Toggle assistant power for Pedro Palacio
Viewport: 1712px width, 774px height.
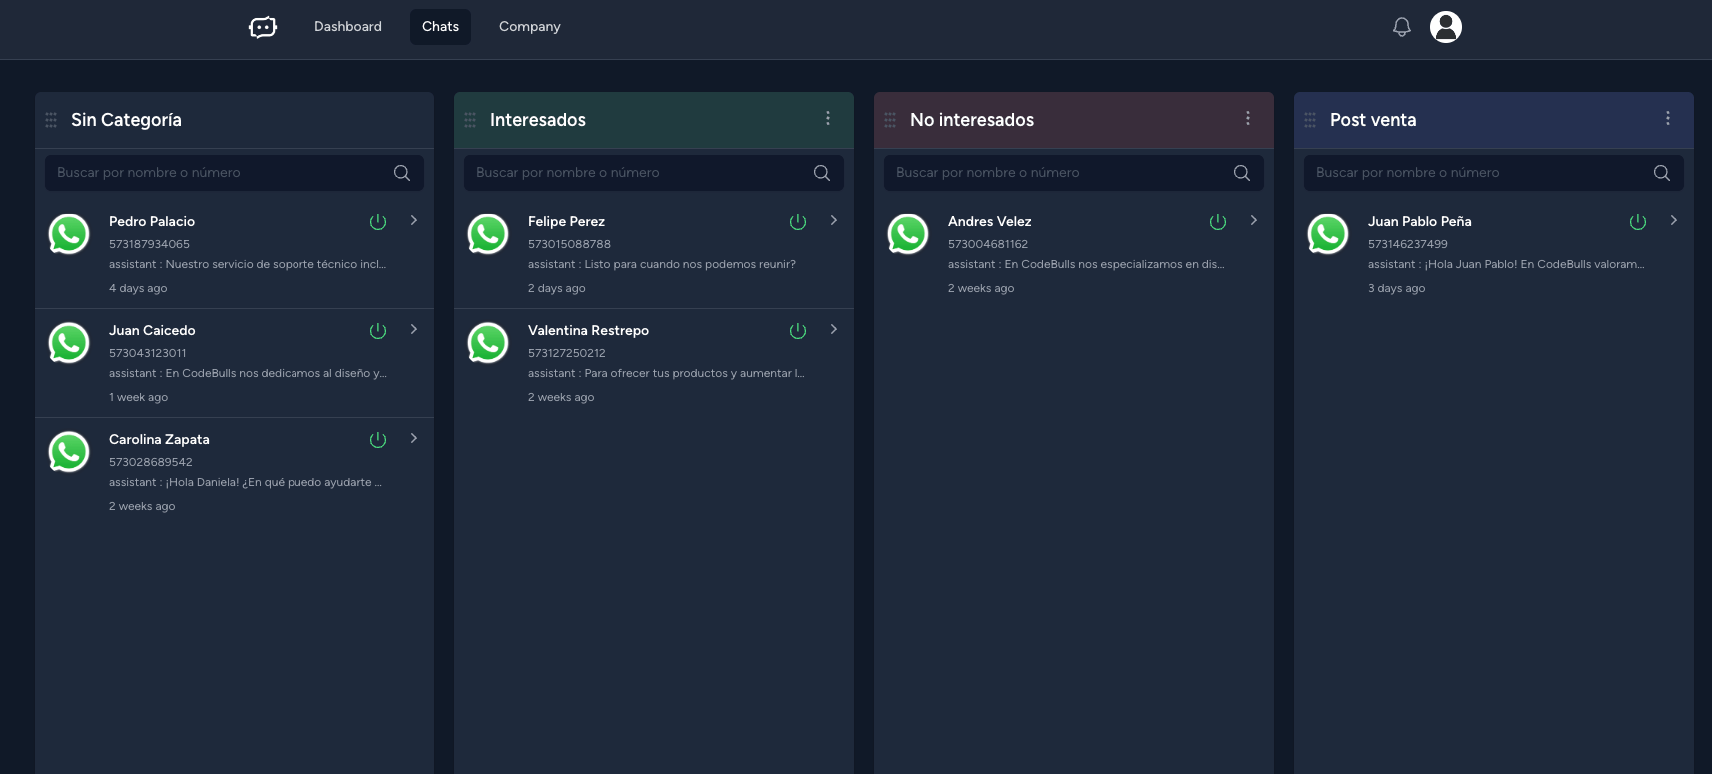378,222
